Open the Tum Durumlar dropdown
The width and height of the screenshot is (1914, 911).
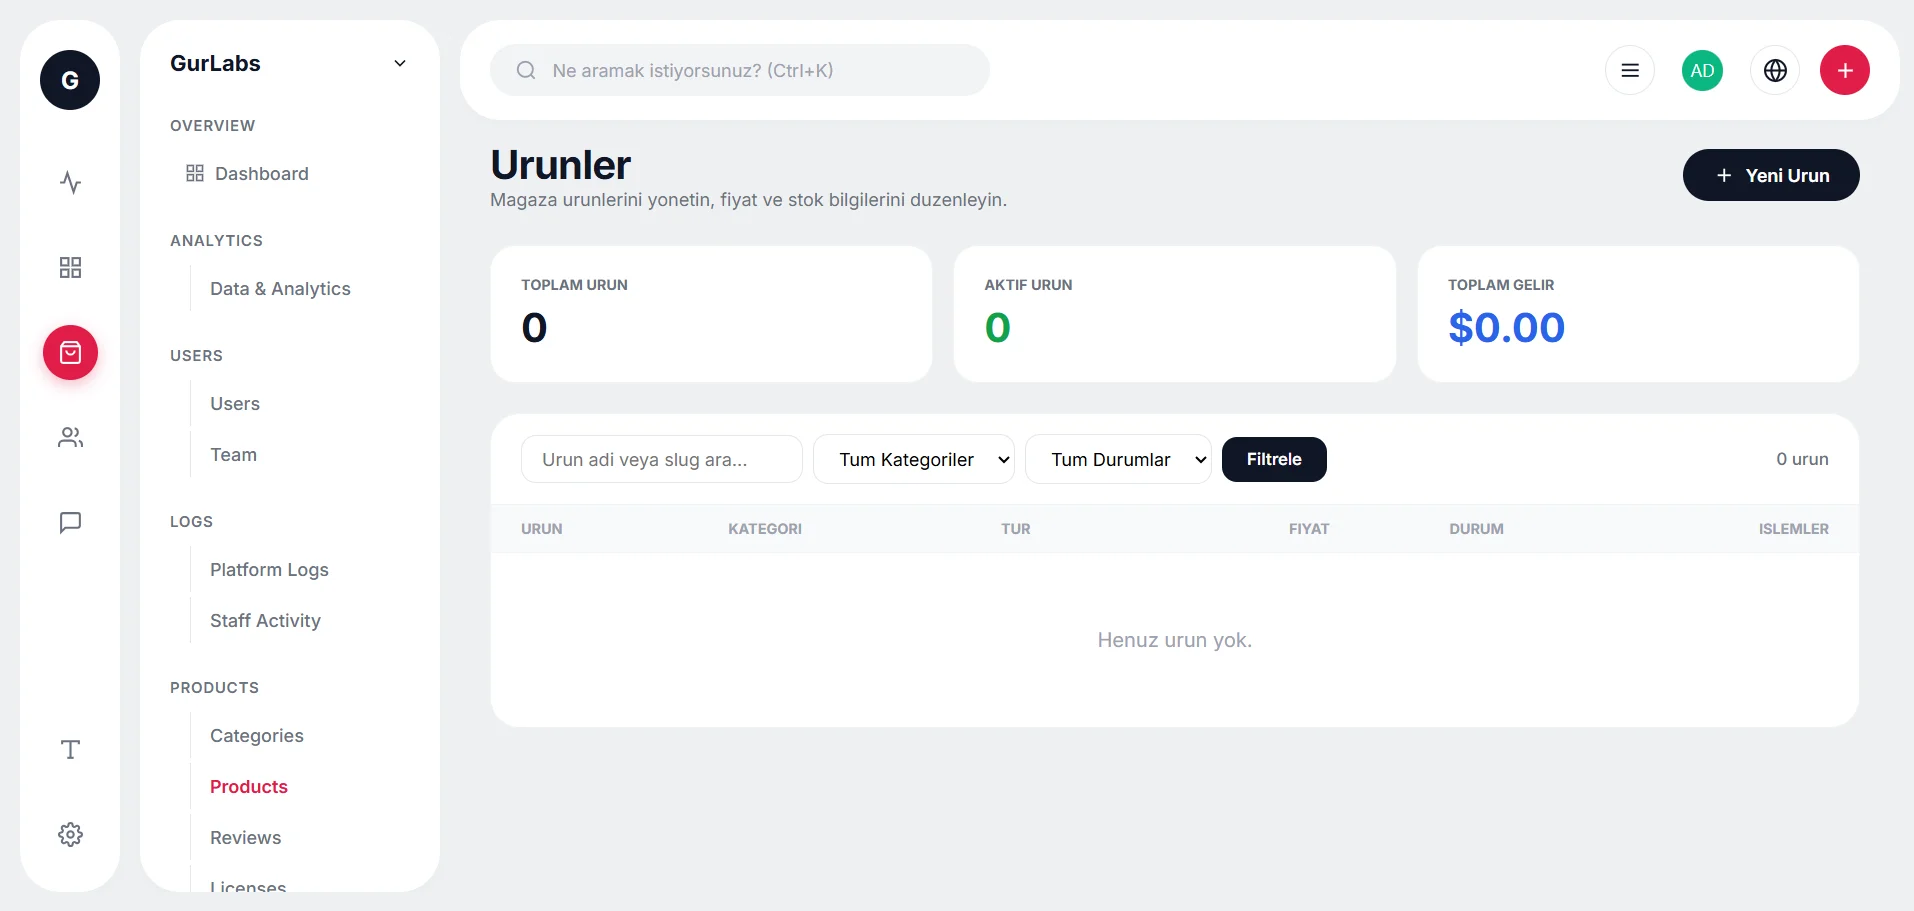[1118, 459]
